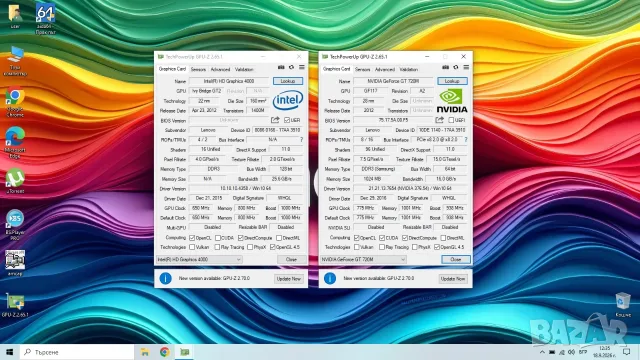
Task: Open Chrome from the taskbar
Action: tap(164, 352)
